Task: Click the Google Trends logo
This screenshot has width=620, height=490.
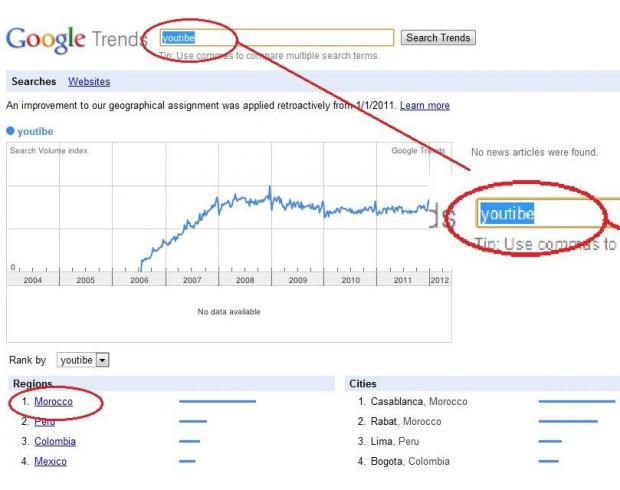Action: 76,39
